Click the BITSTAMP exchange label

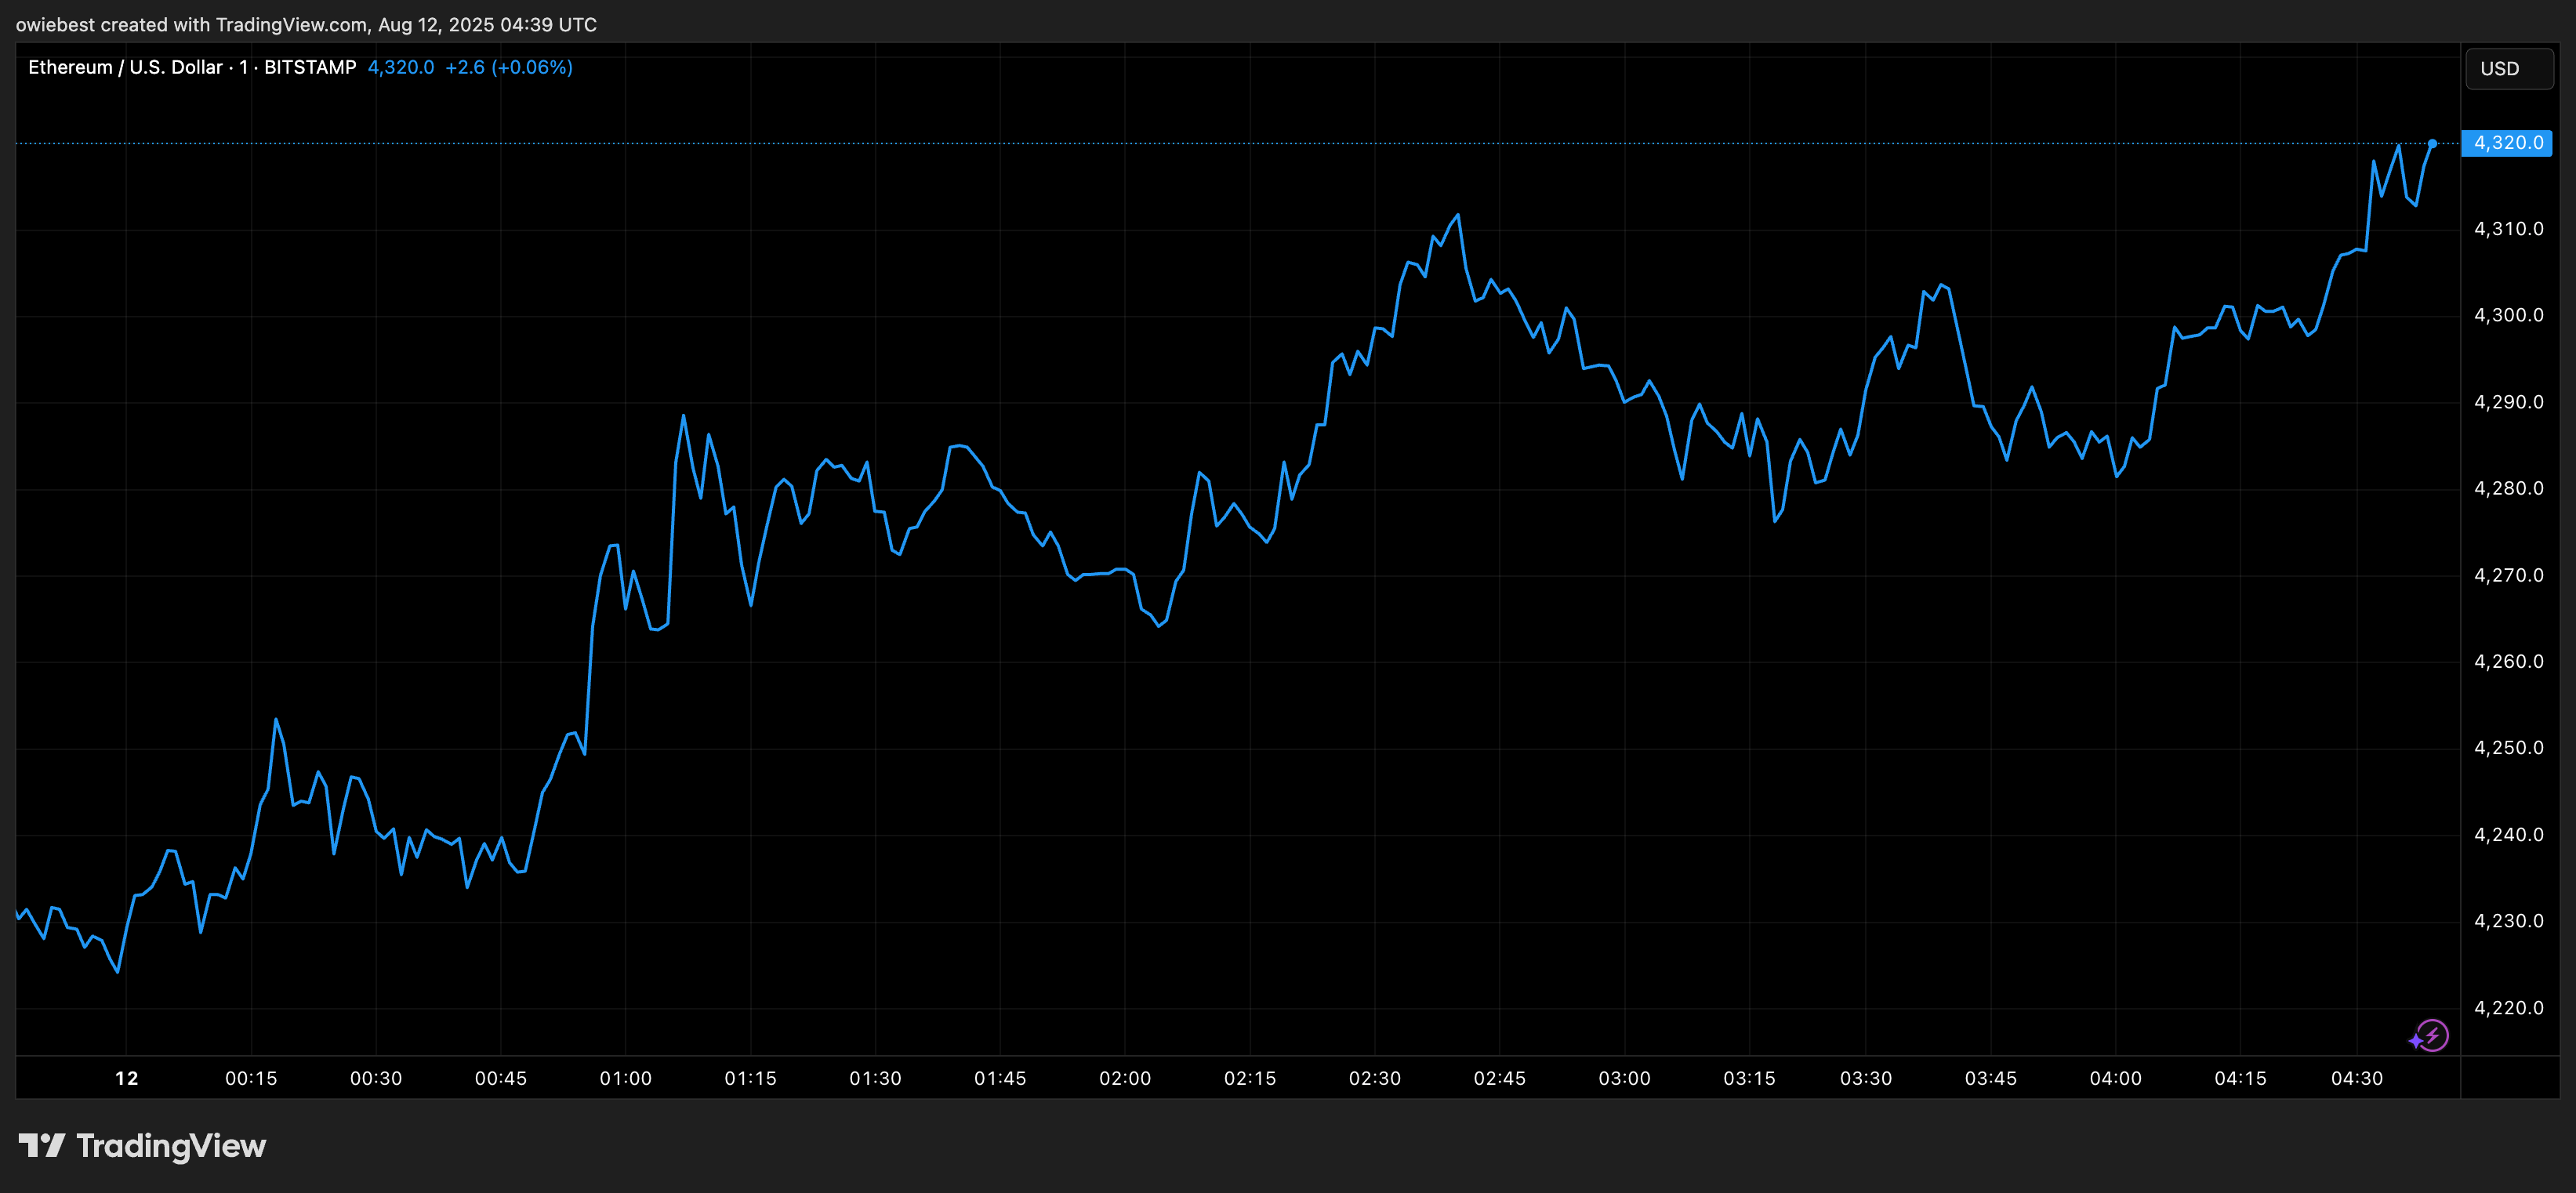point(310,67)
